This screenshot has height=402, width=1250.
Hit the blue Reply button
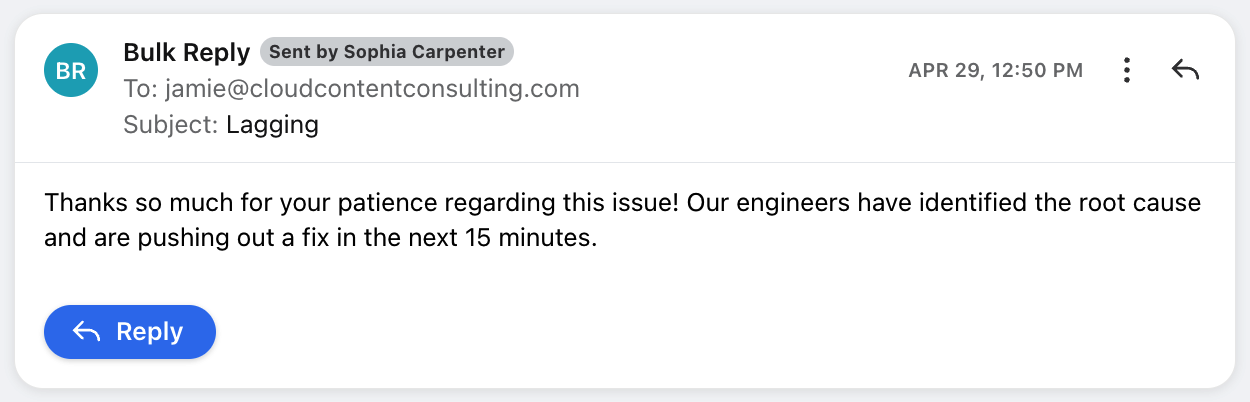point(130,332)
